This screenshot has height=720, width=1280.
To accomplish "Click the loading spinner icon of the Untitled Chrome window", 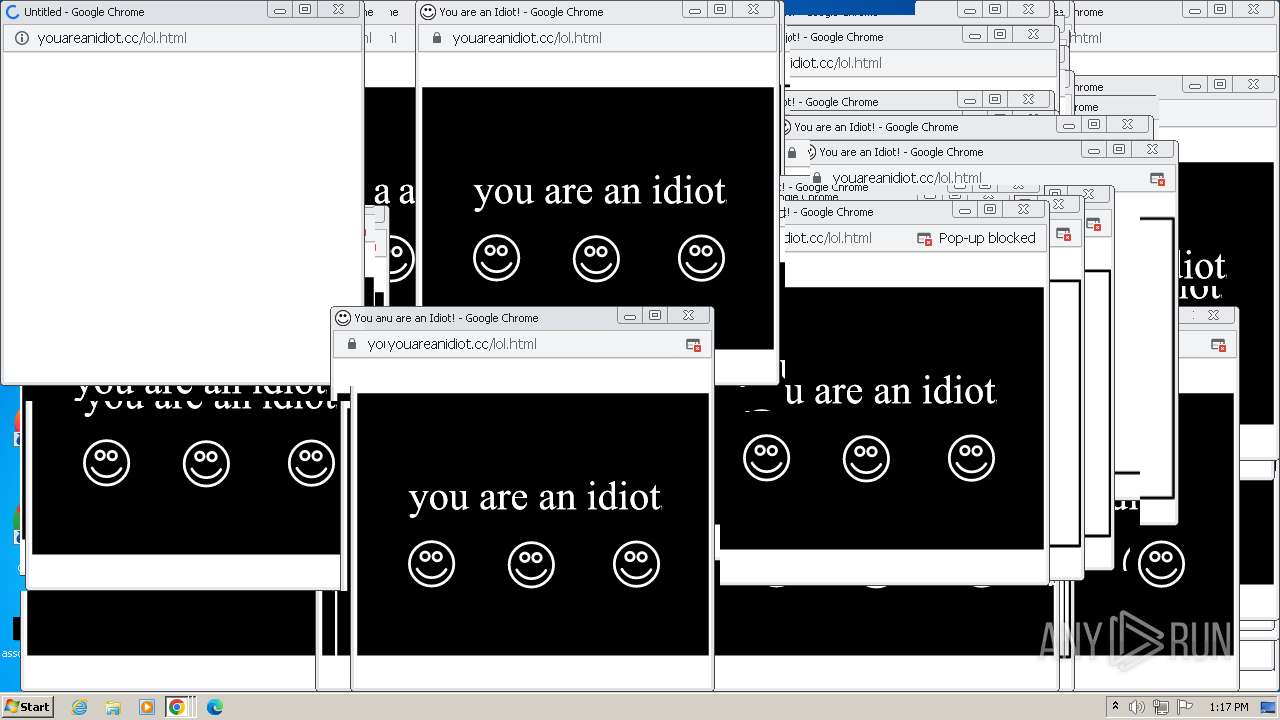I will click(x=13, y=12).
